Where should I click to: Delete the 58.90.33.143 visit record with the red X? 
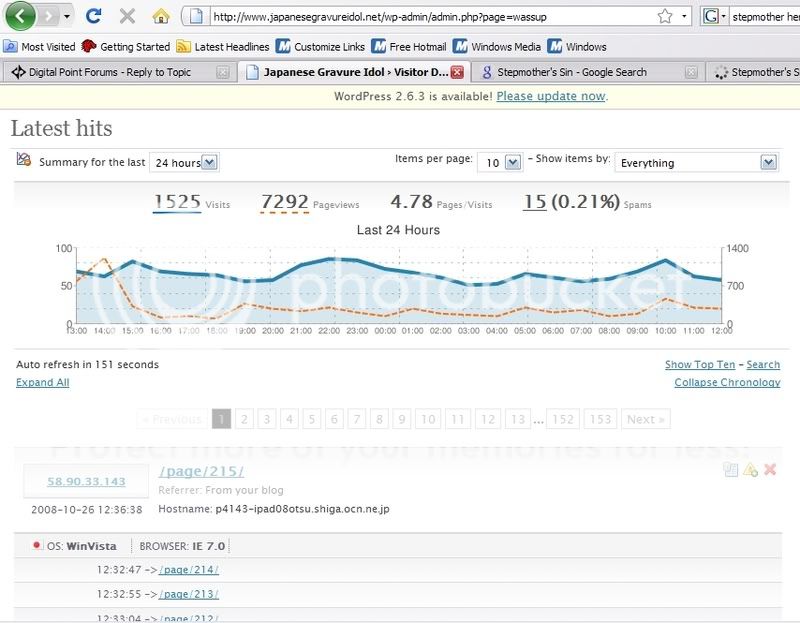(770, 469)
